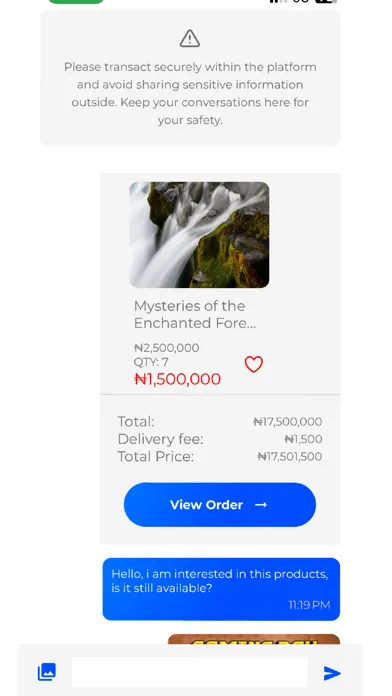This screenshot has height=696, width=392.
Task: Focus the chat message input field
Action: (x=190, y=672)
